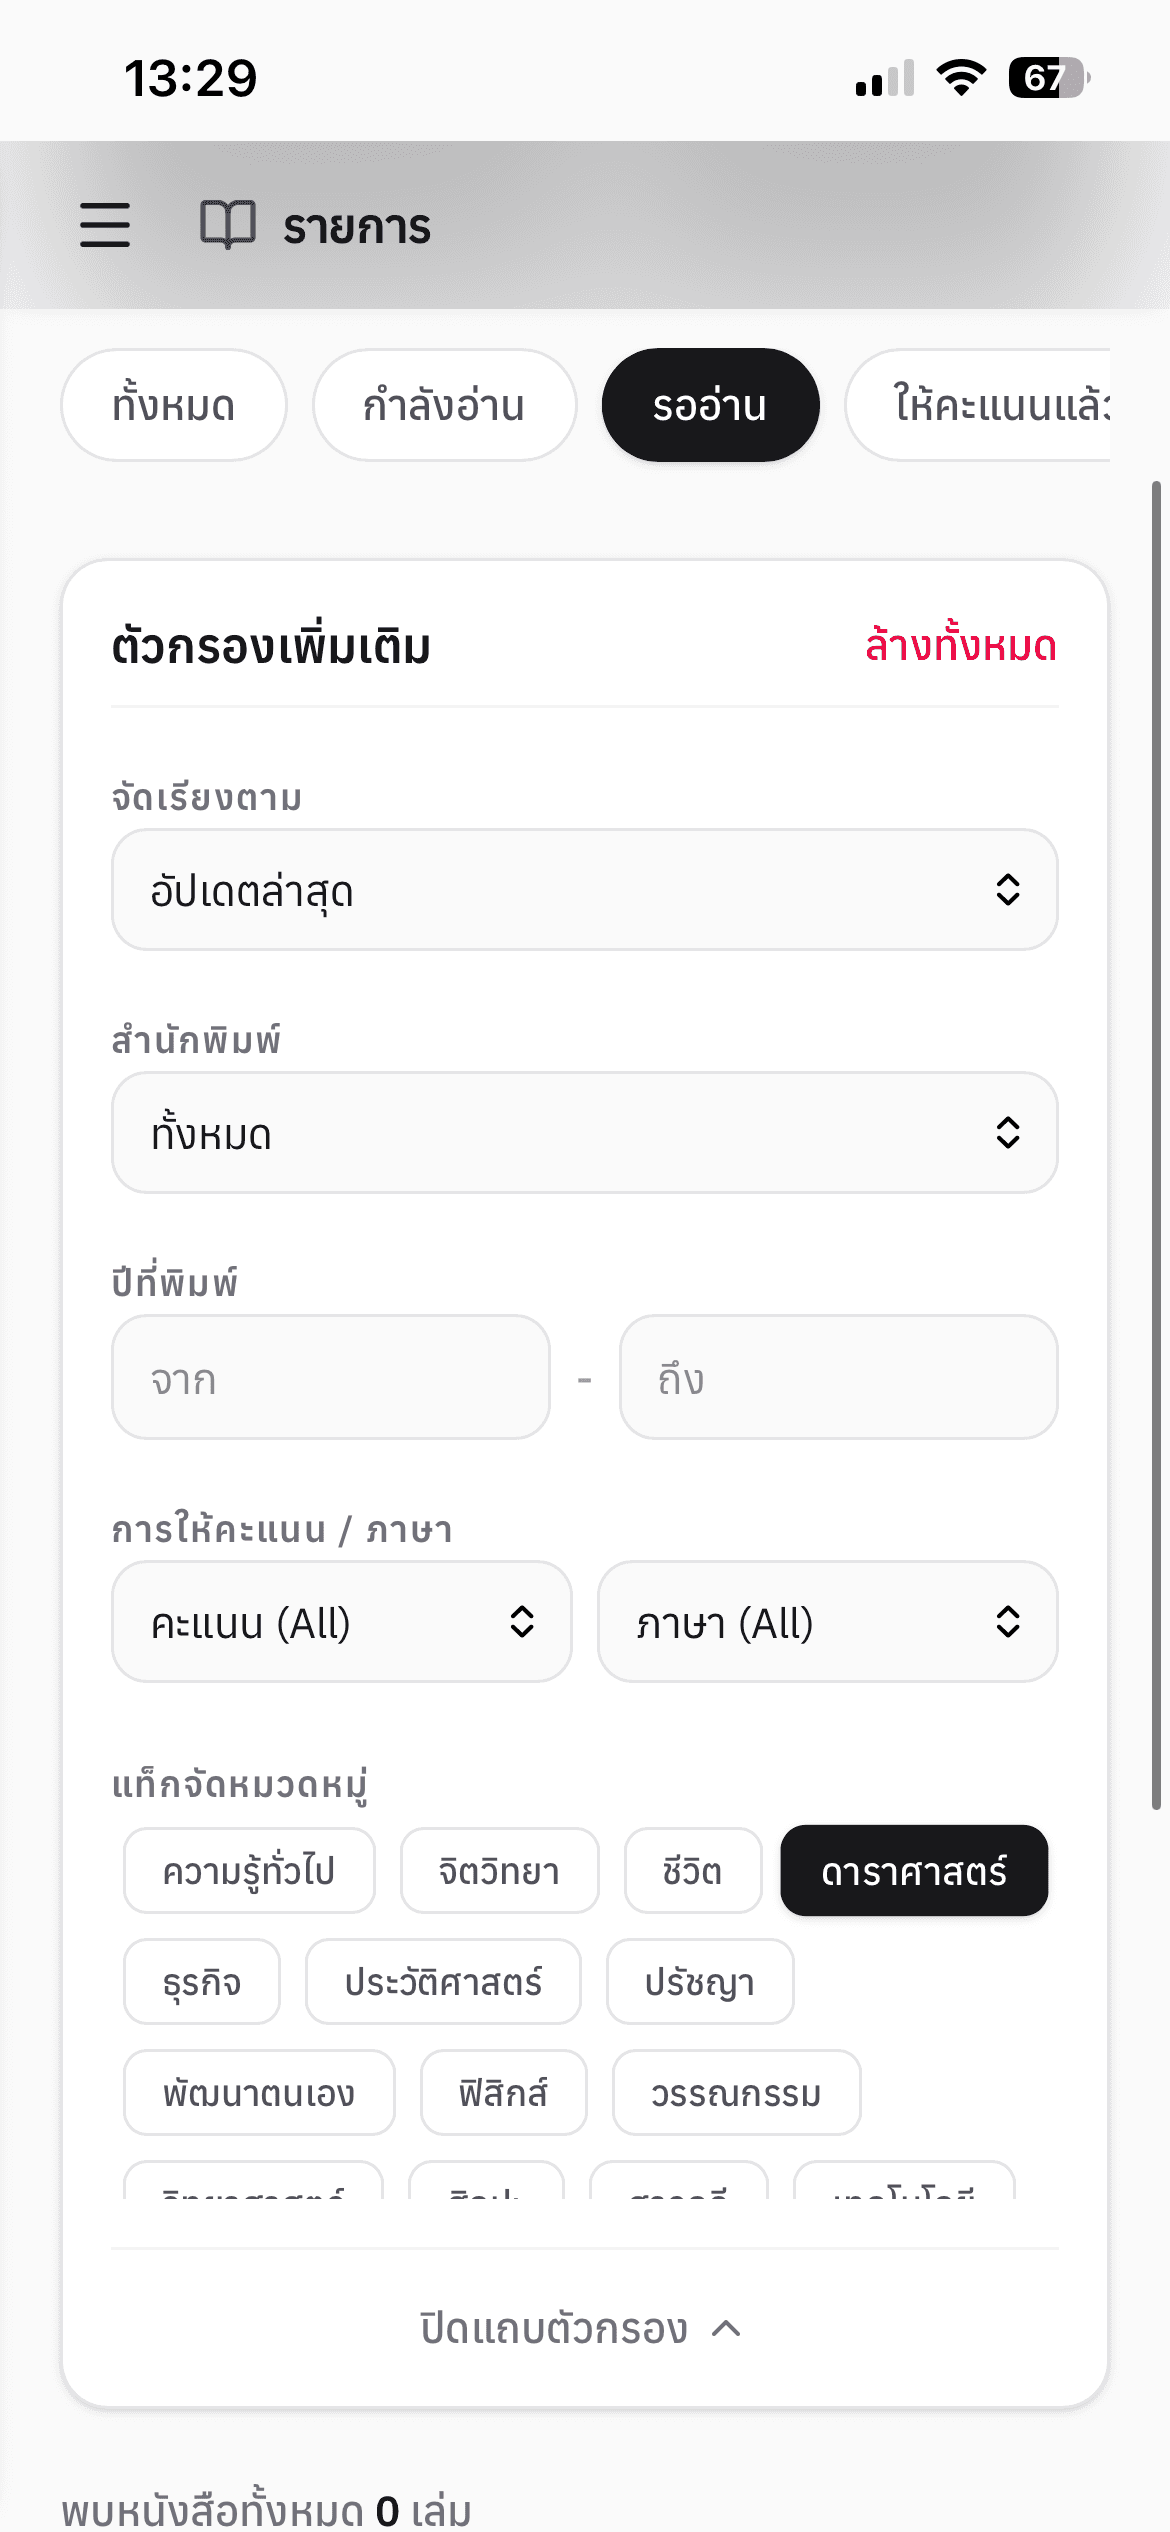Switch to the ทั้งหมด tab

(x=174, y=405)
